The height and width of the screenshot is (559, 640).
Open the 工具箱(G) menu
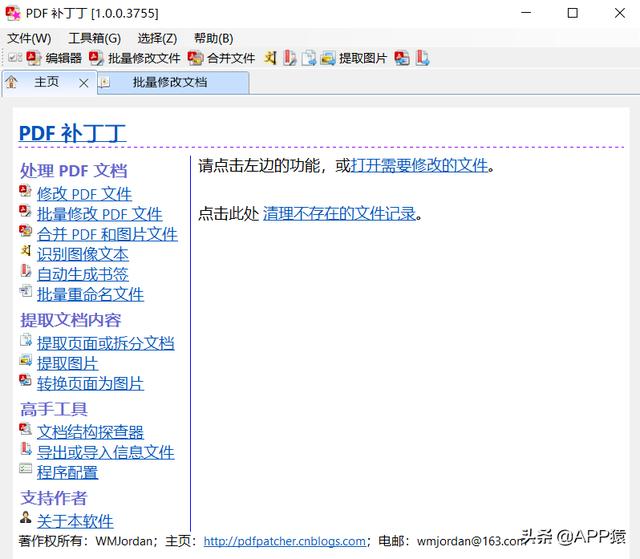point(95,39)
